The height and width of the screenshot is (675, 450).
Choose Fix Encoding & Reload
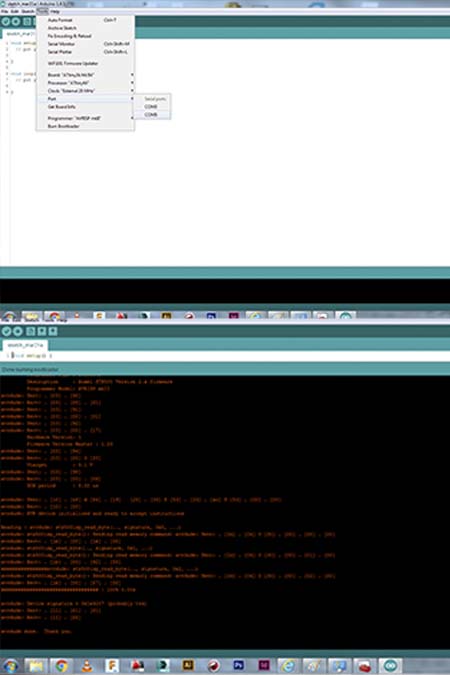85,36
